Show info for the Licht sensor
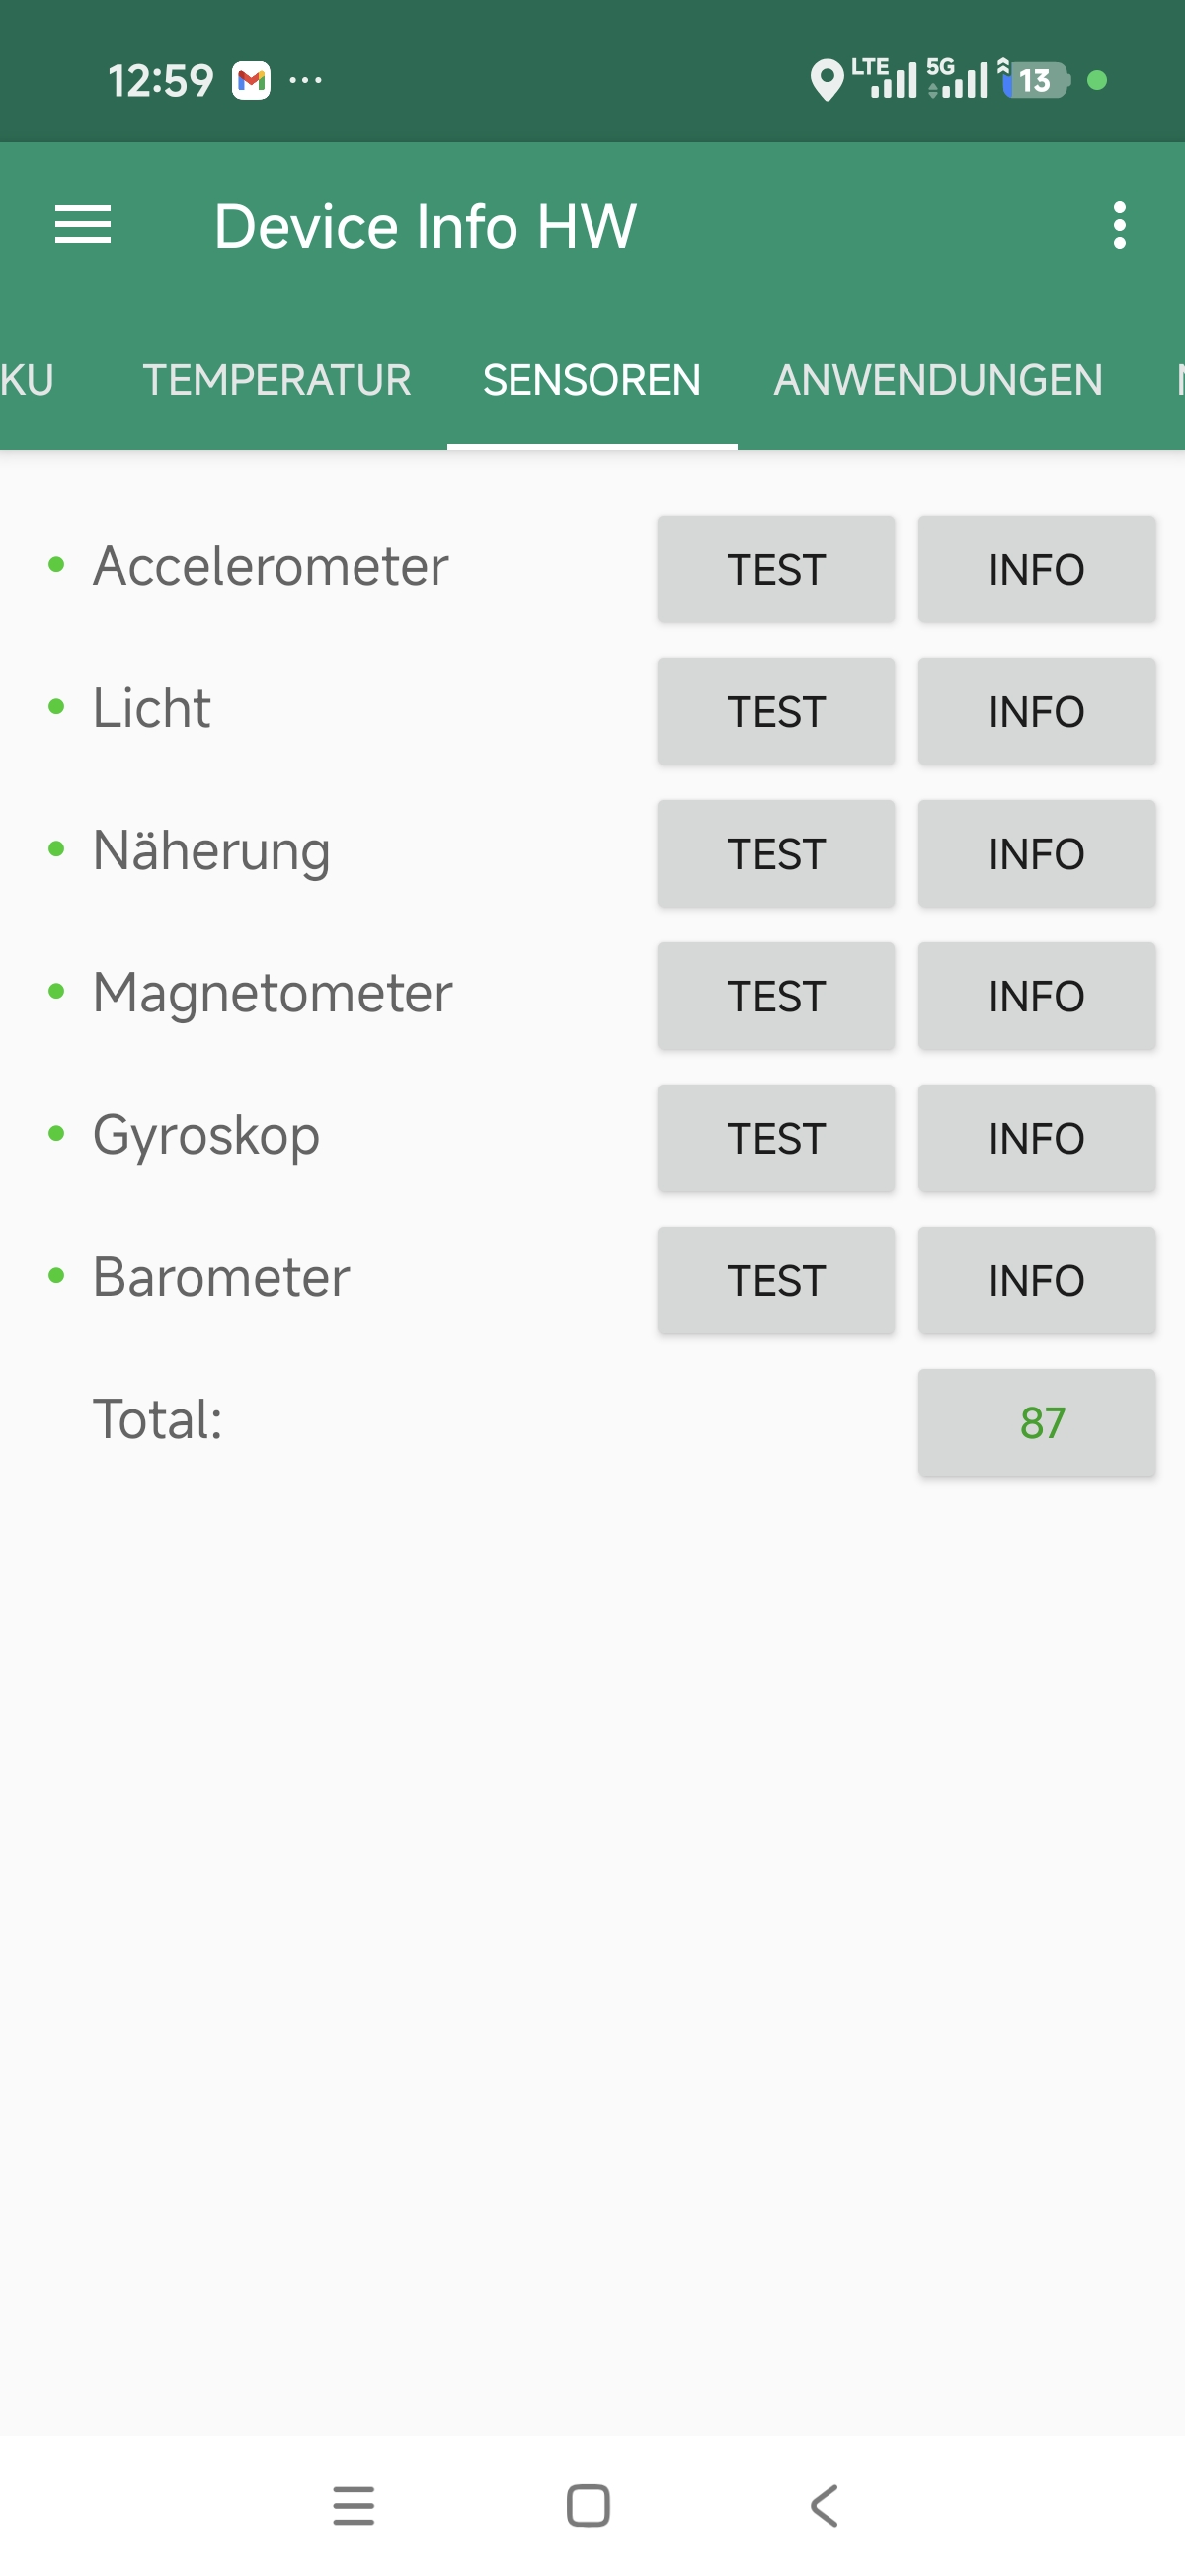The image size is (1185, 2576). [1036, 712]
